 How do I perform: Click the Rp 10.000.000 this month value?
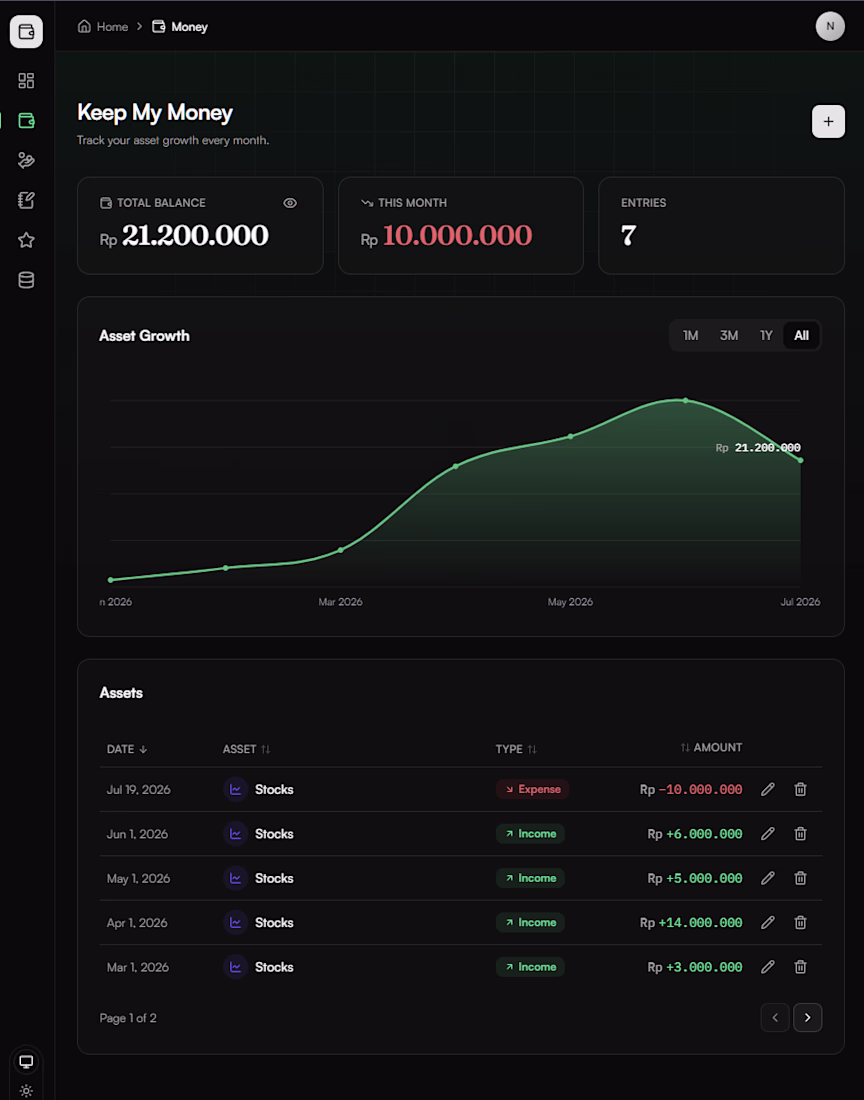(x=446, y=236)
